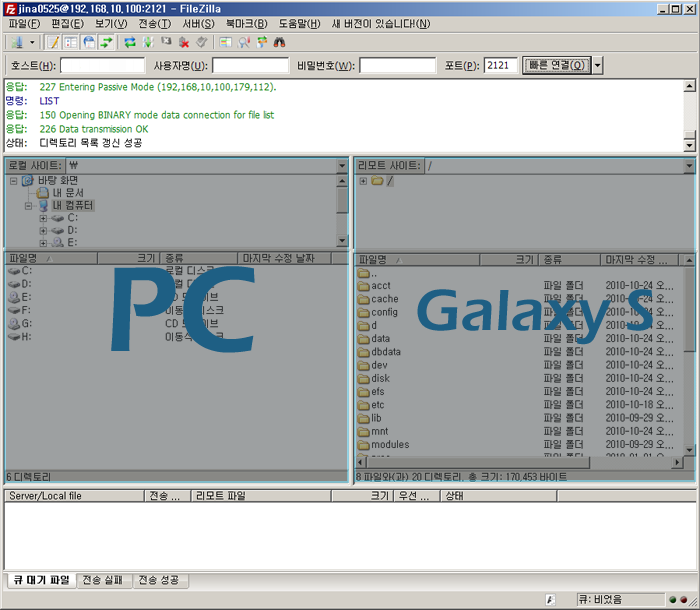Switch to 전송 실패 tab
Image resolution: width=700 pixels, height=610 pixels.
pos(102,580)
